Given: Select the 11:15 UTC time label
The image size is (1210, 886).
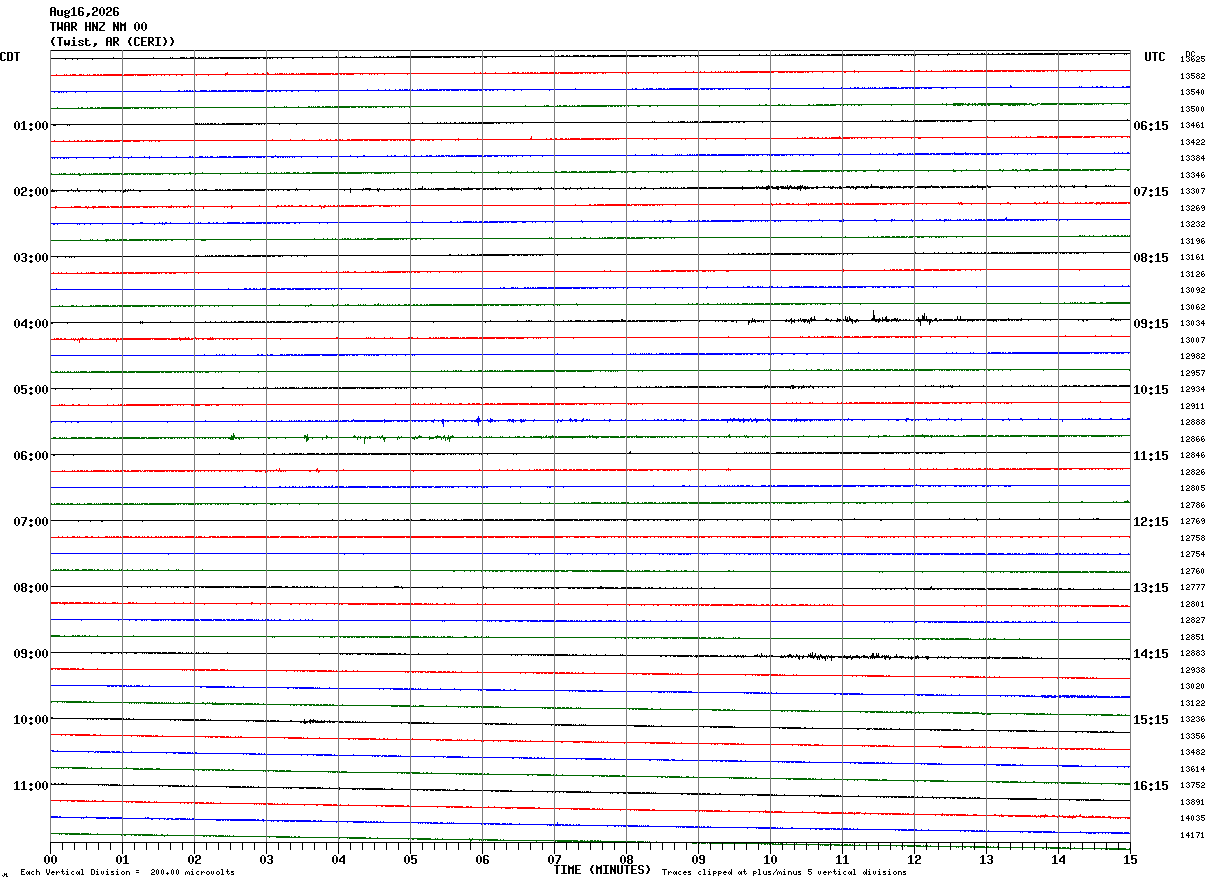Looking at the screenshot, I should point(1151,456).
